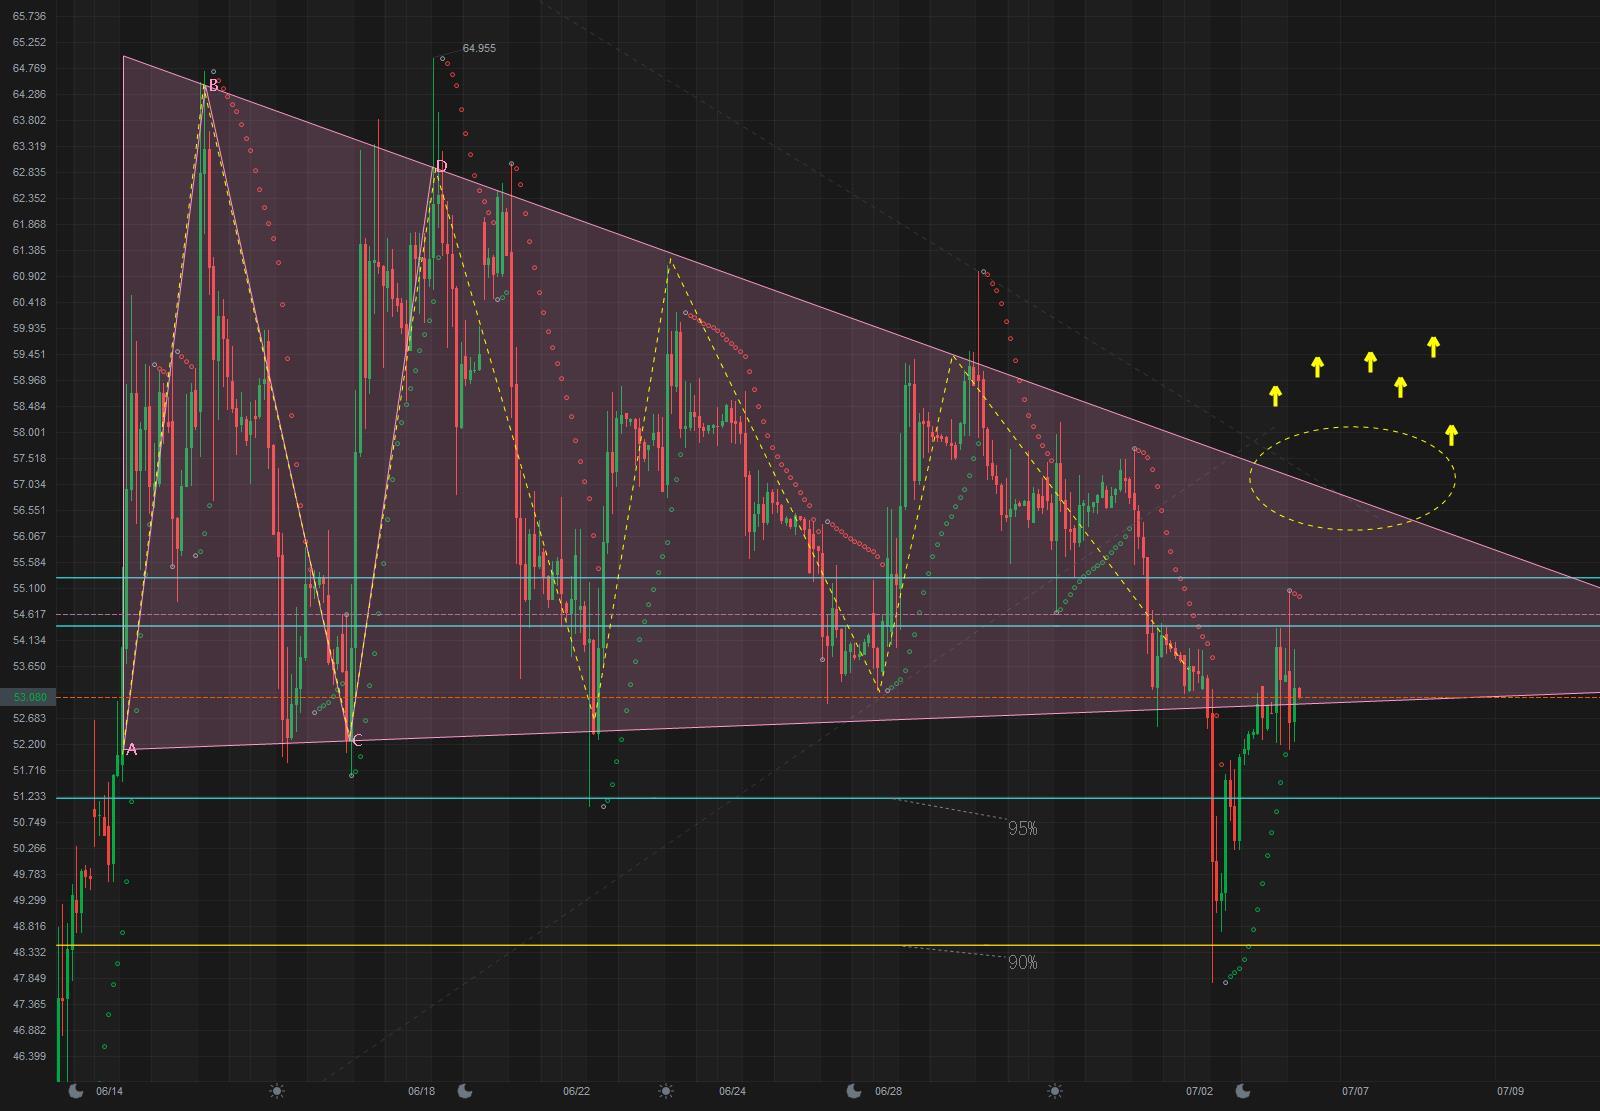Click the moon icon right after 07/02
This screenshot has width=1600, height=1111.
[1243, 1091]
